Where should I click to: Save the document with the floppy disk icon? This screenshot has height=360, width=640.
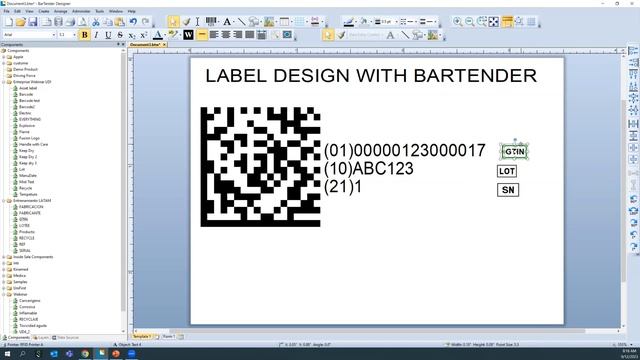pyautogui.click(x=33, y=22)
